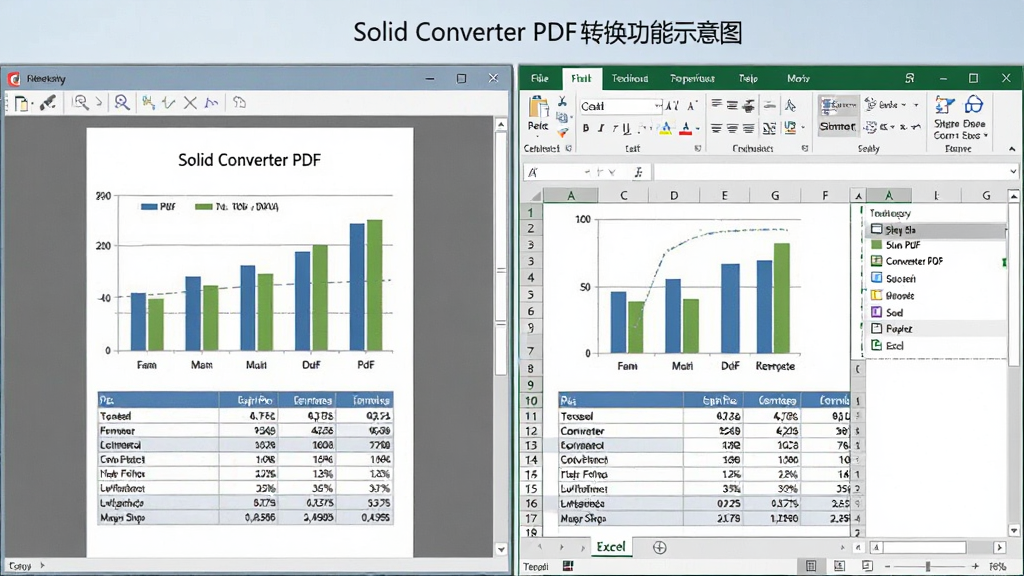The image size is (1024, 576).
Task: Click the document icon in PDF viewer toolbar
Action: click(x=21, y=103)
